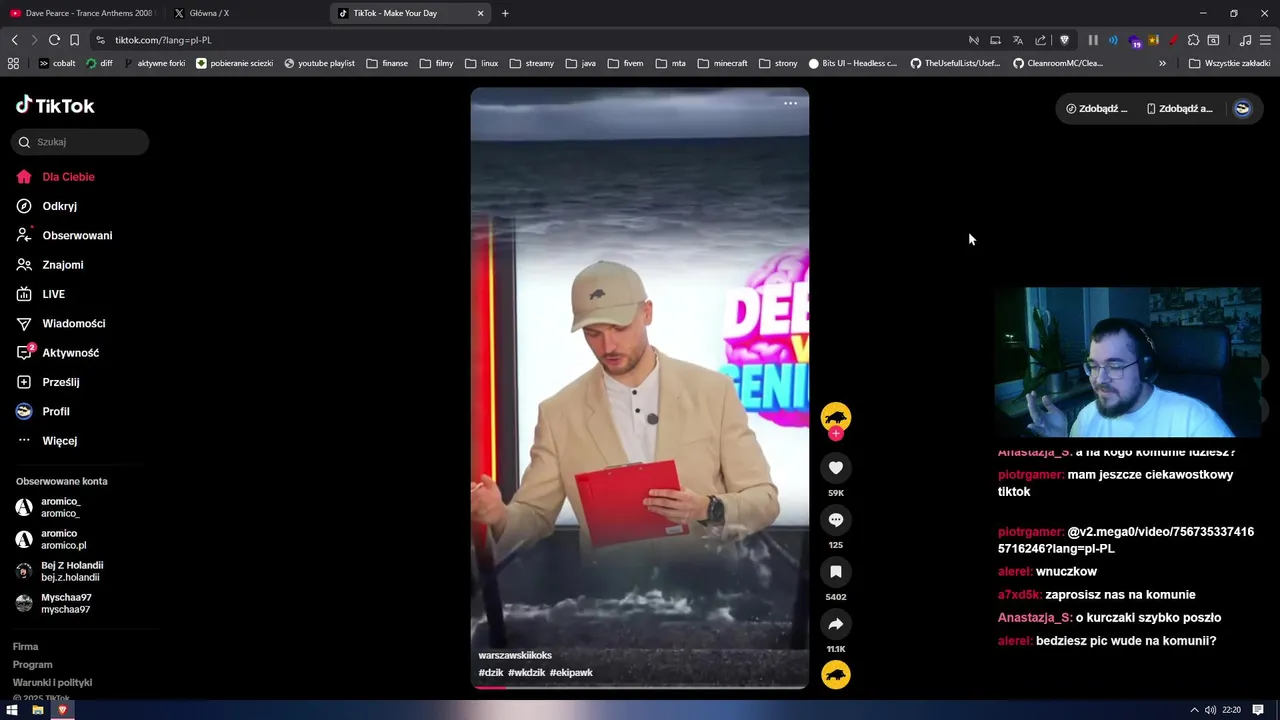The image size is (1280, 720).
Task: Expand hidden bookmarks overflow chevron
Action: pos(1162,63)
